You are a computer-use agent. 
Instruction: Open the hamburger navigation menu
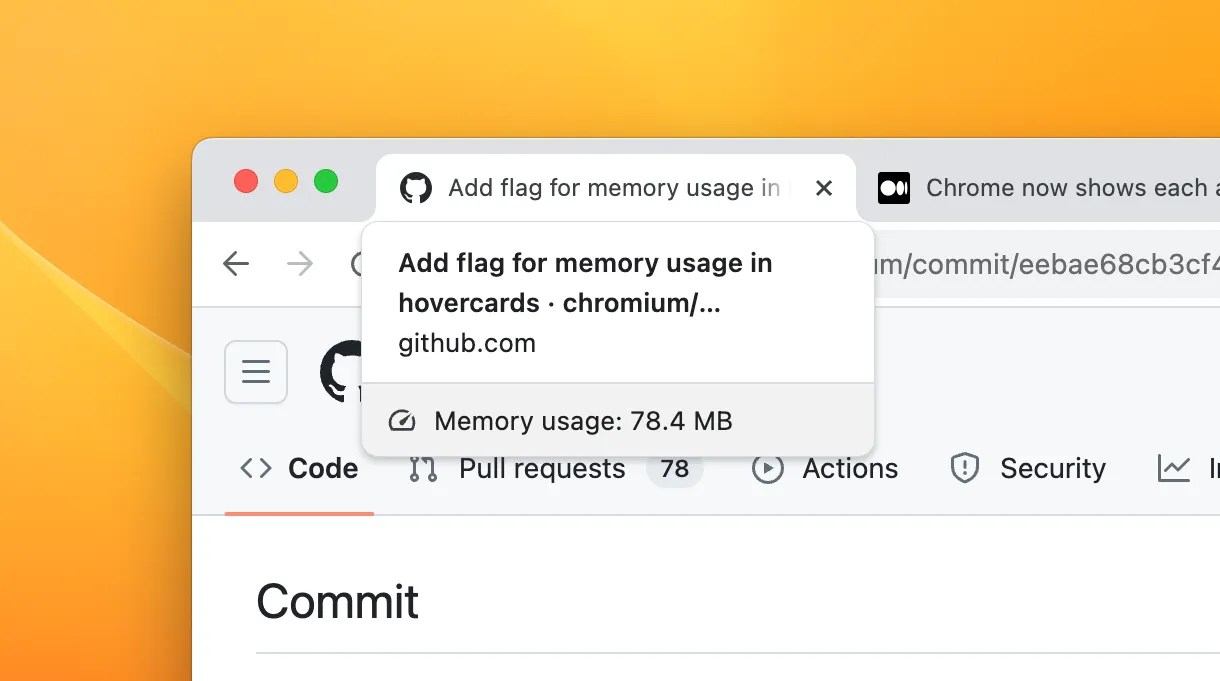coord(256,372)
